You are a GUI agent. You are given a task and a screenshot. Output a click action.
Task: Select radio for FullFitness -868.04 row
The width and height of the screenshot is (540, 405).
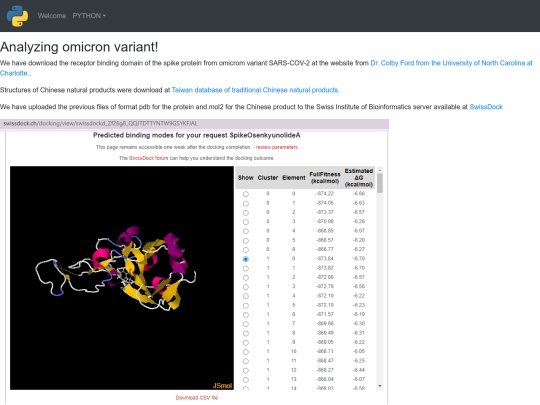click(x=246, y=380)
